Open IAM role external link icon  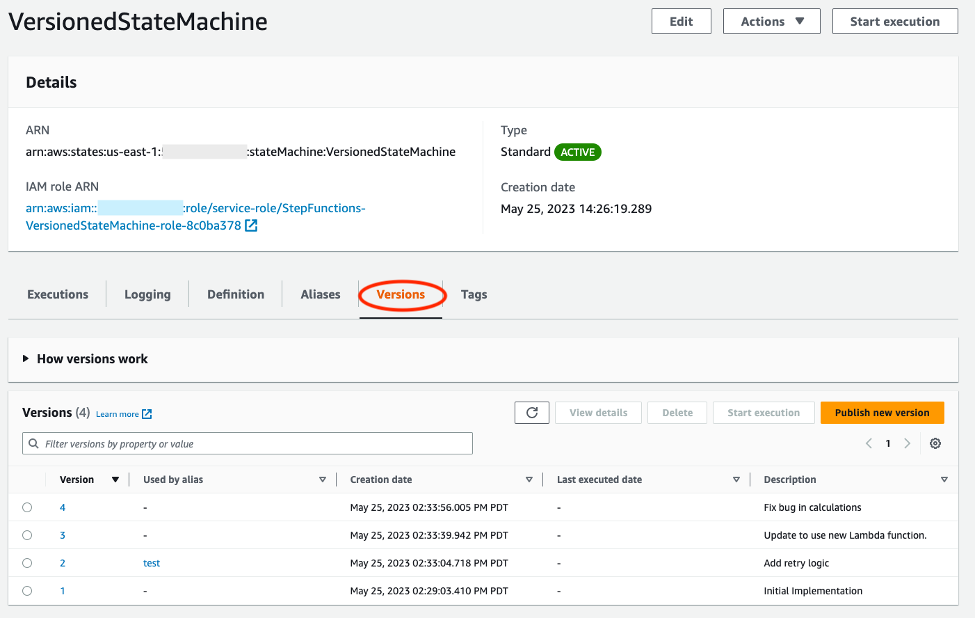pos(251,226)
